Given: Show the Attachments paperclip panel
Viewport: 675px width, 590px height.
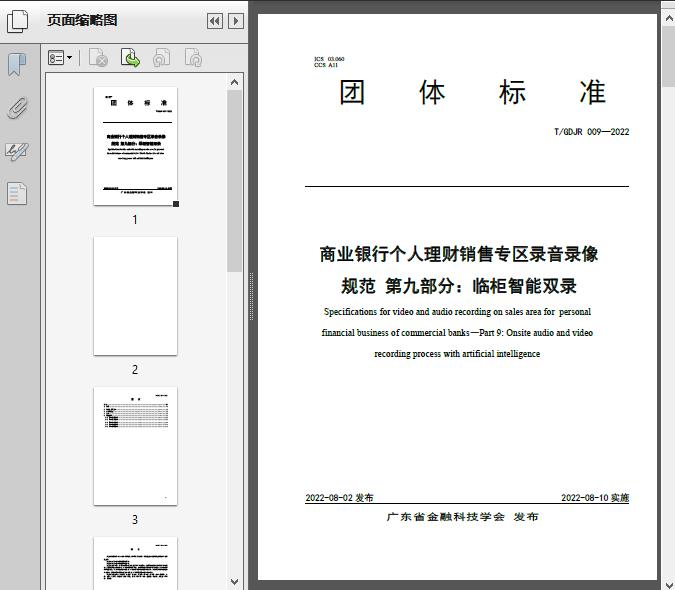Looking at the screenshot, I should (x=17, y=108).
